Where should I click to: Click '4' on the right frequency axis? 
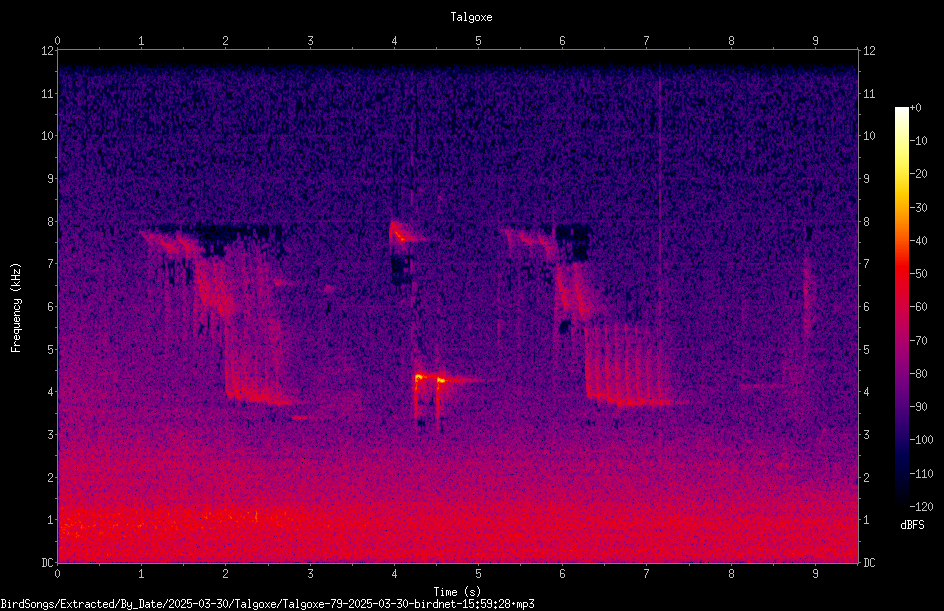(x=866, y=392)
